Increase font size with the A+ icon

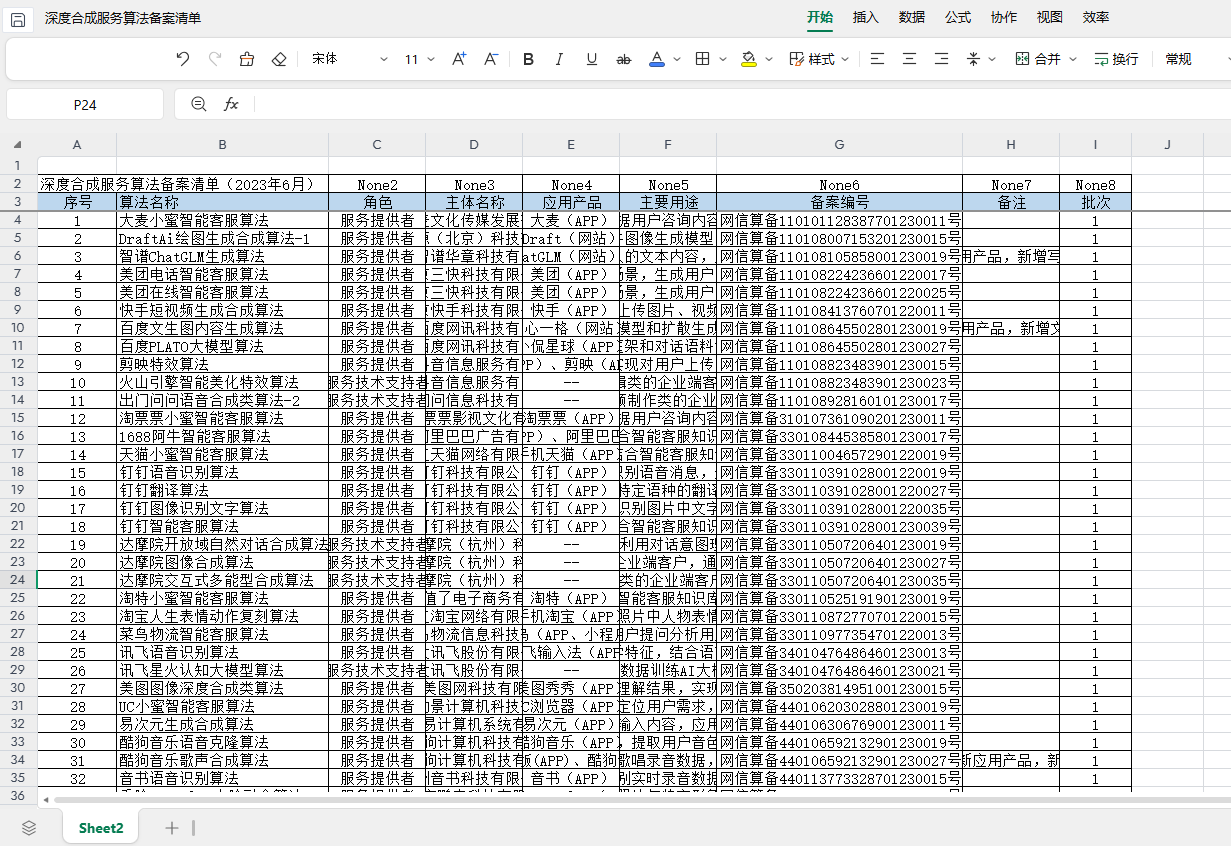(459, 59)
